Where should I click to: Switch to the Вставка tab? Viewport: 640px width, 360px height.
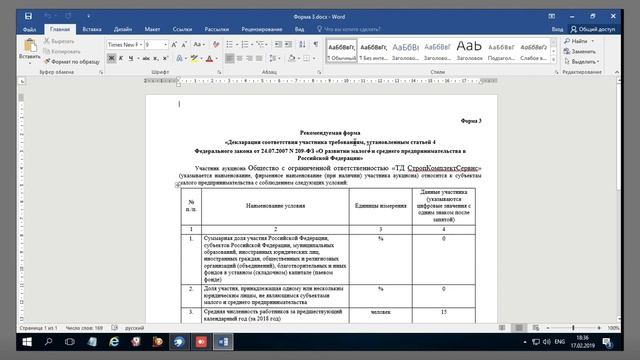[92, 29]
